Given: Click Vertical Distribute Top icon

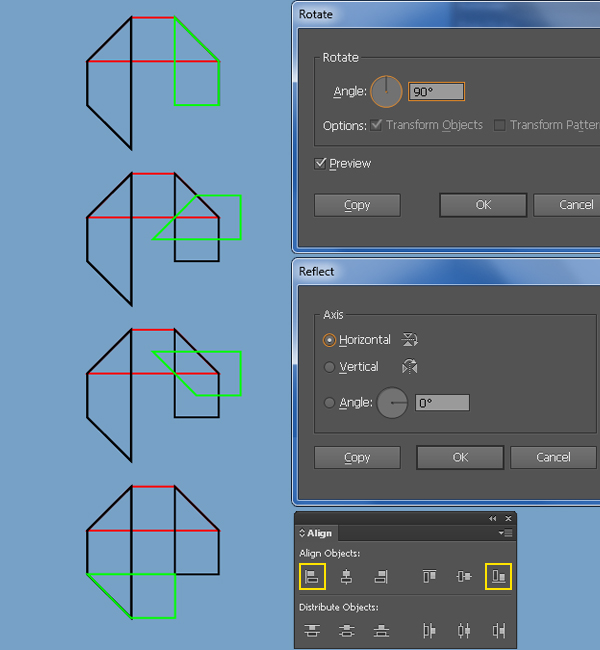Looking at the screenshot, I should [312, 631].
